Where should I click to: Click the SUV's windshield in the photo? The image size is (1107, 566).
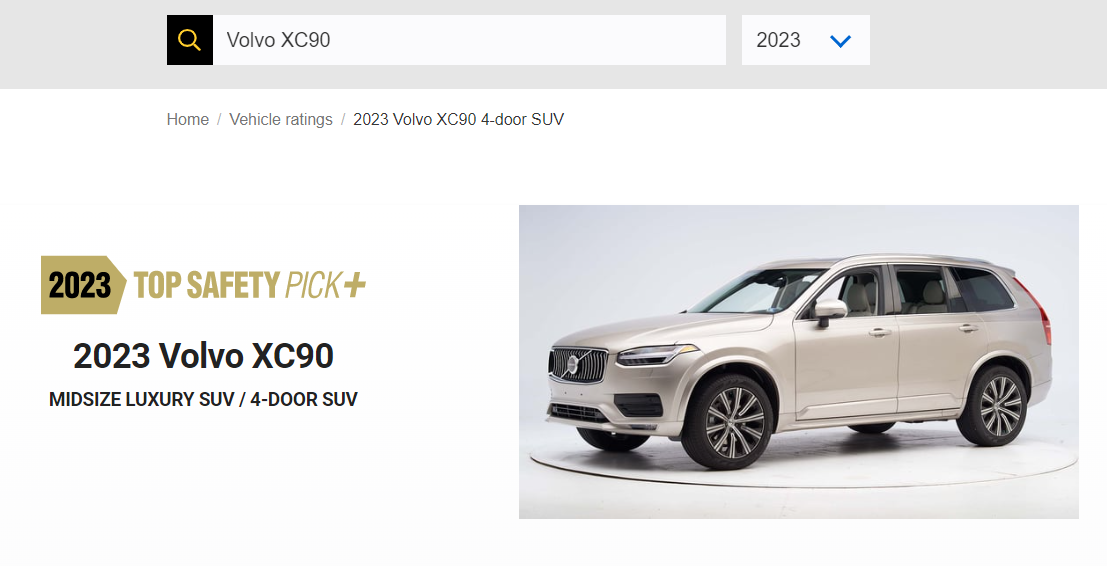pyautogui.click(x=756, y=290)
